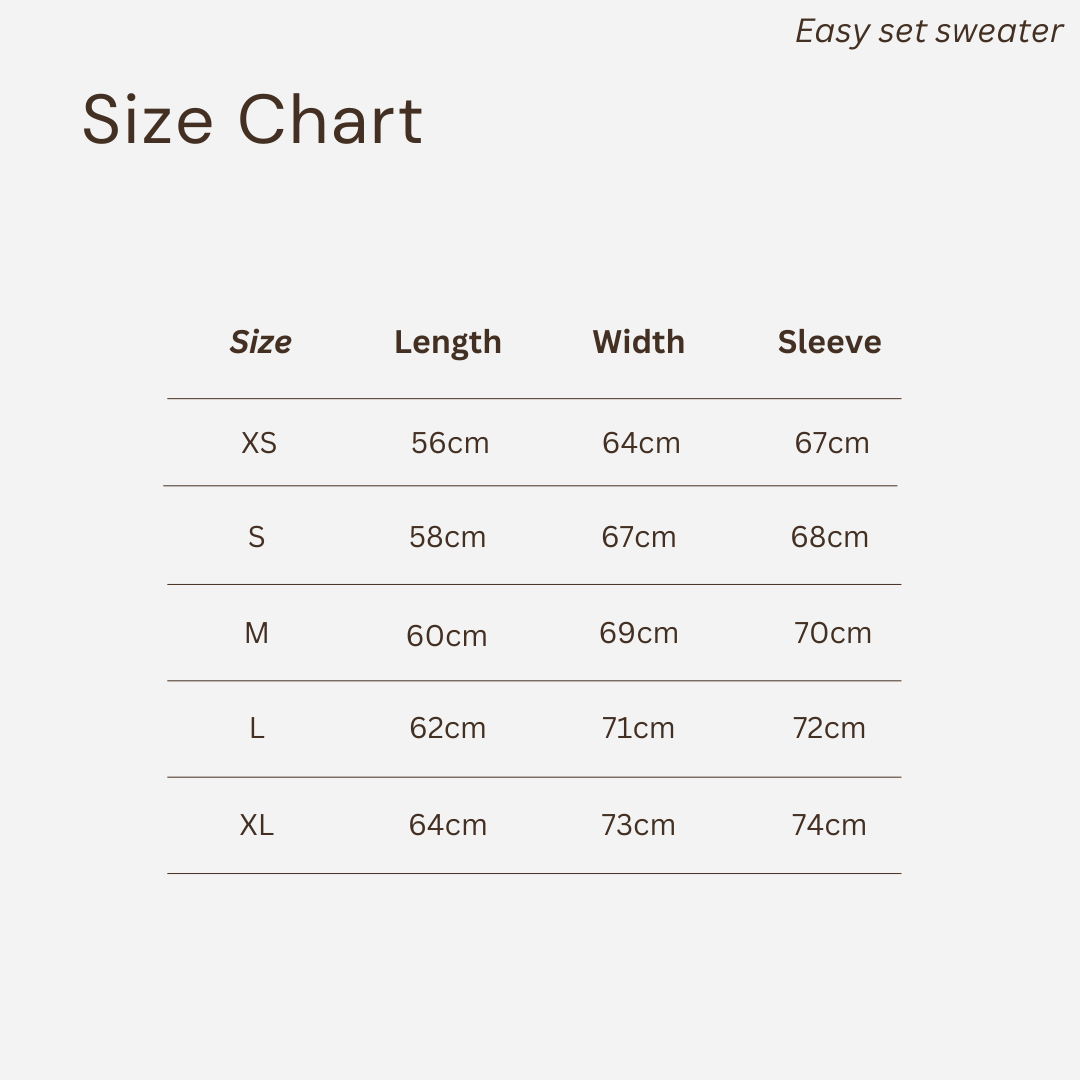1080x1080 pixels.
Task: Click the 71cm width value for L
Action: coord(638,728)
